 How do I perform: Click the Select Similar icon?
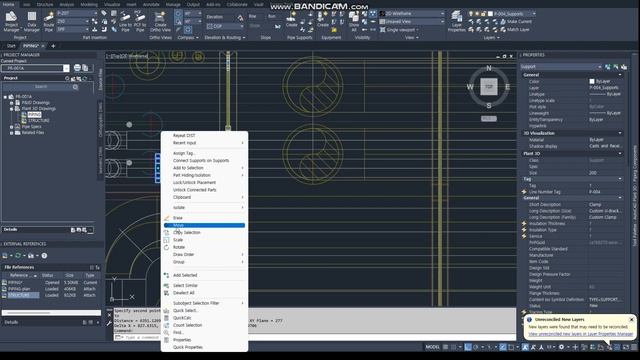tap(167, 286)
